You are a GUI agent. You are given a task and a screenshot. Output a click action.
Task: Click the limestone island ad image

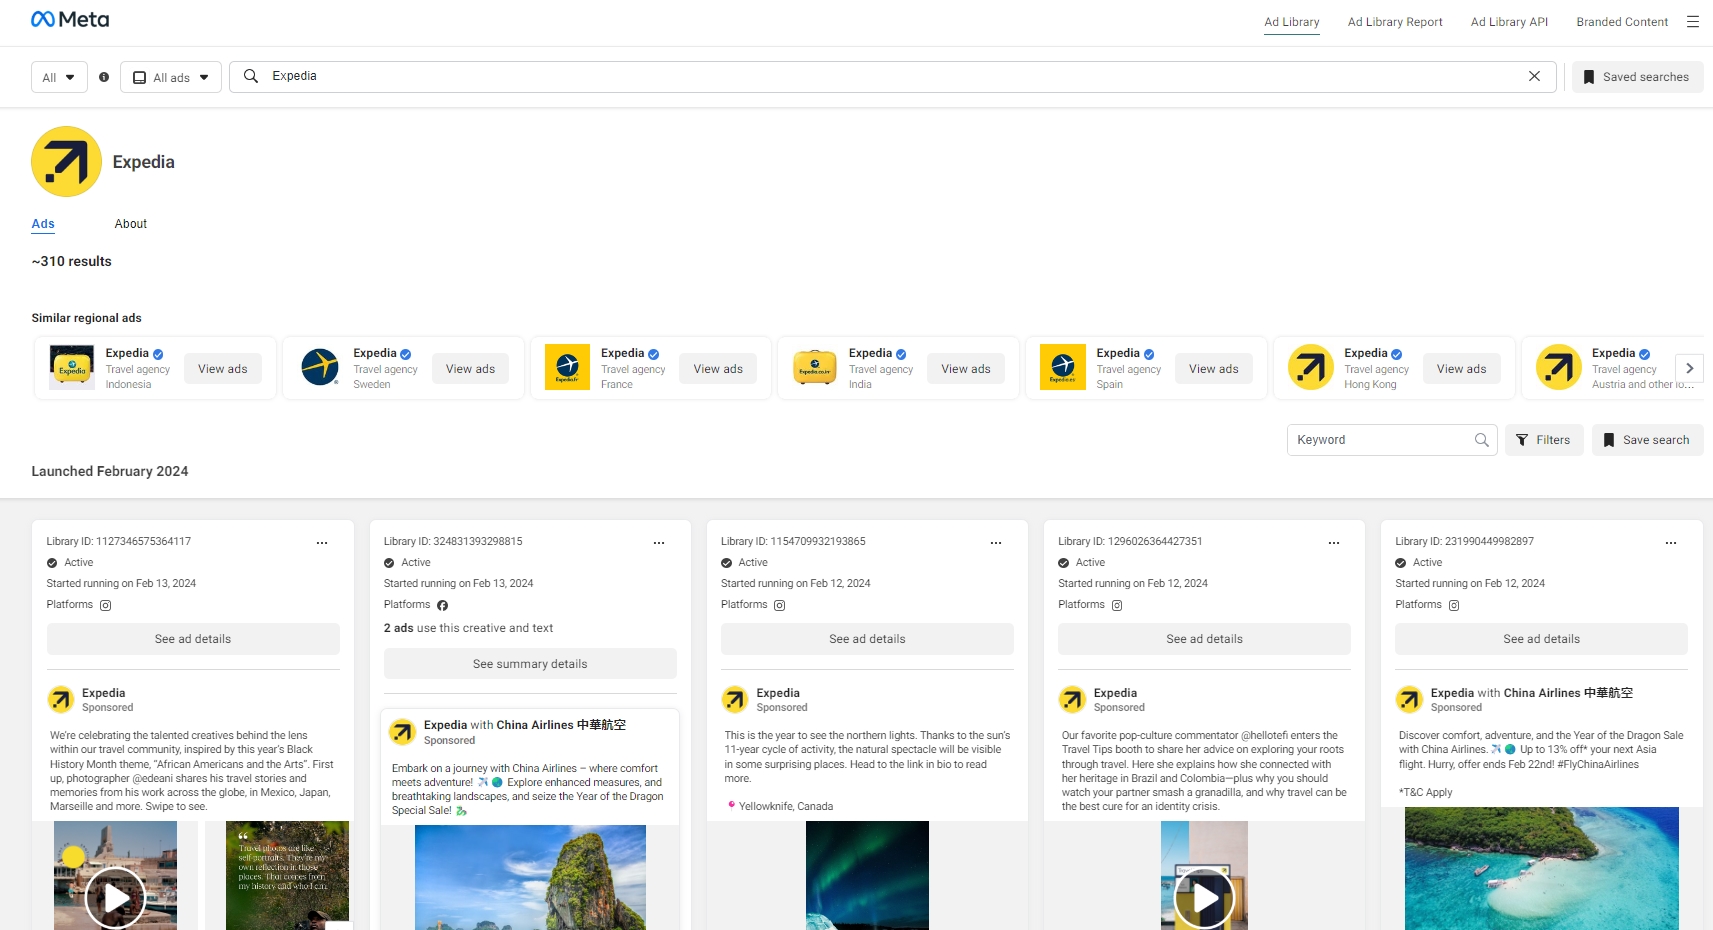pyautogui.click(x=530, y=877)
